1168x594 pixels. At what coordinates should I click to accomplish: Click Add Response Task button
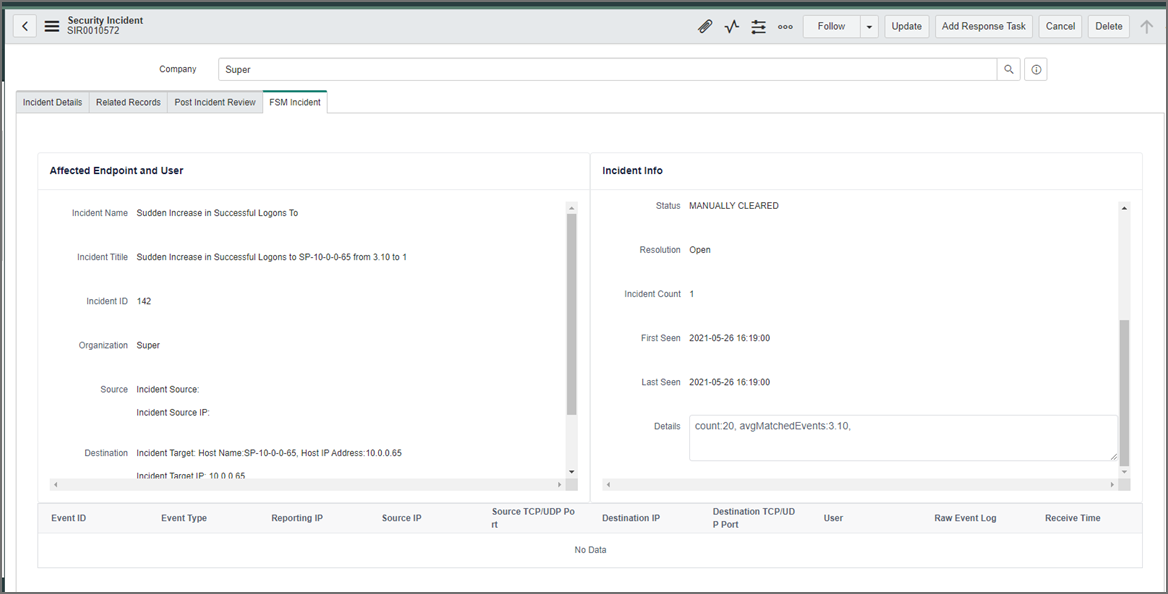(x=983, y=26)
